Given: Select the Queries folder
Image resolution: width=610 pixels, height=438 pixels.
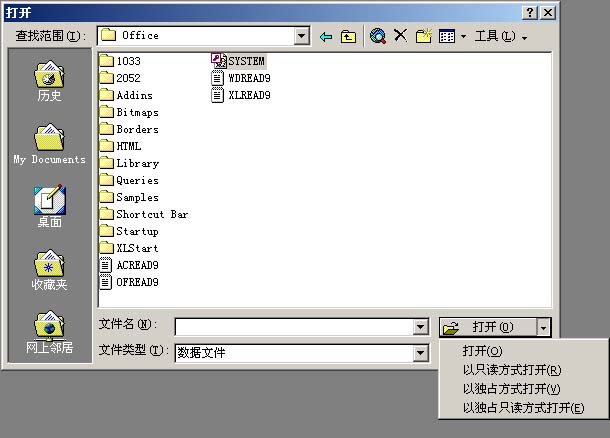Looking at the screenshot, I should click(x=129, y=180).
